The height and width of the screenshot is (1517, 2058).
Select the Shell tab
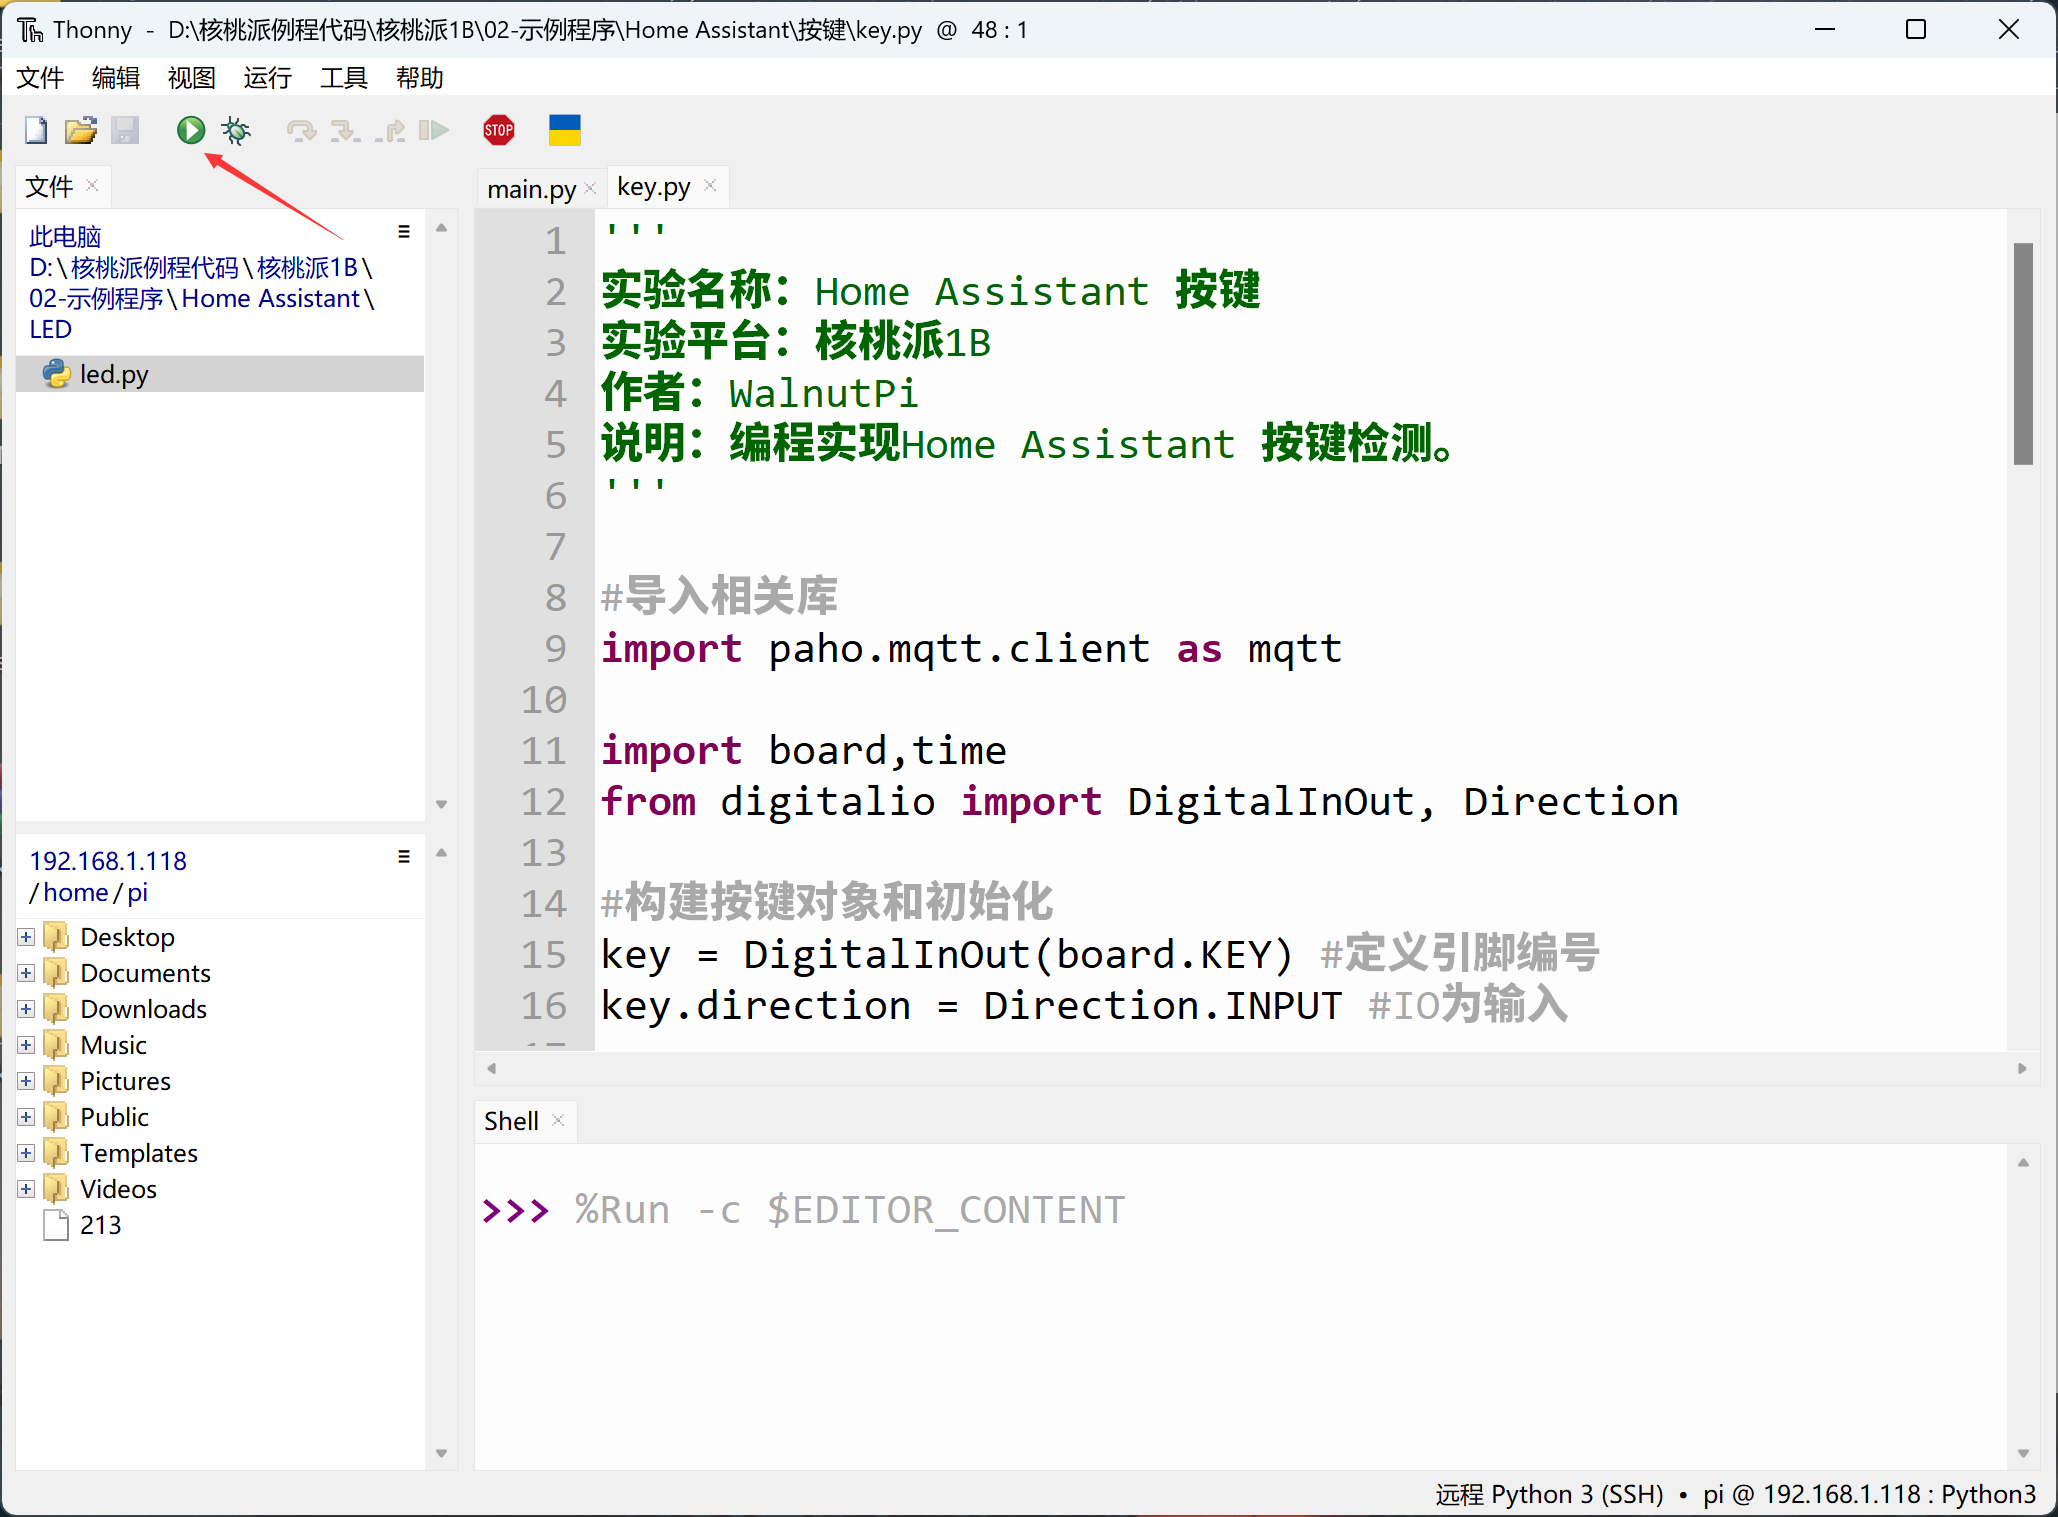point(511,1121)
